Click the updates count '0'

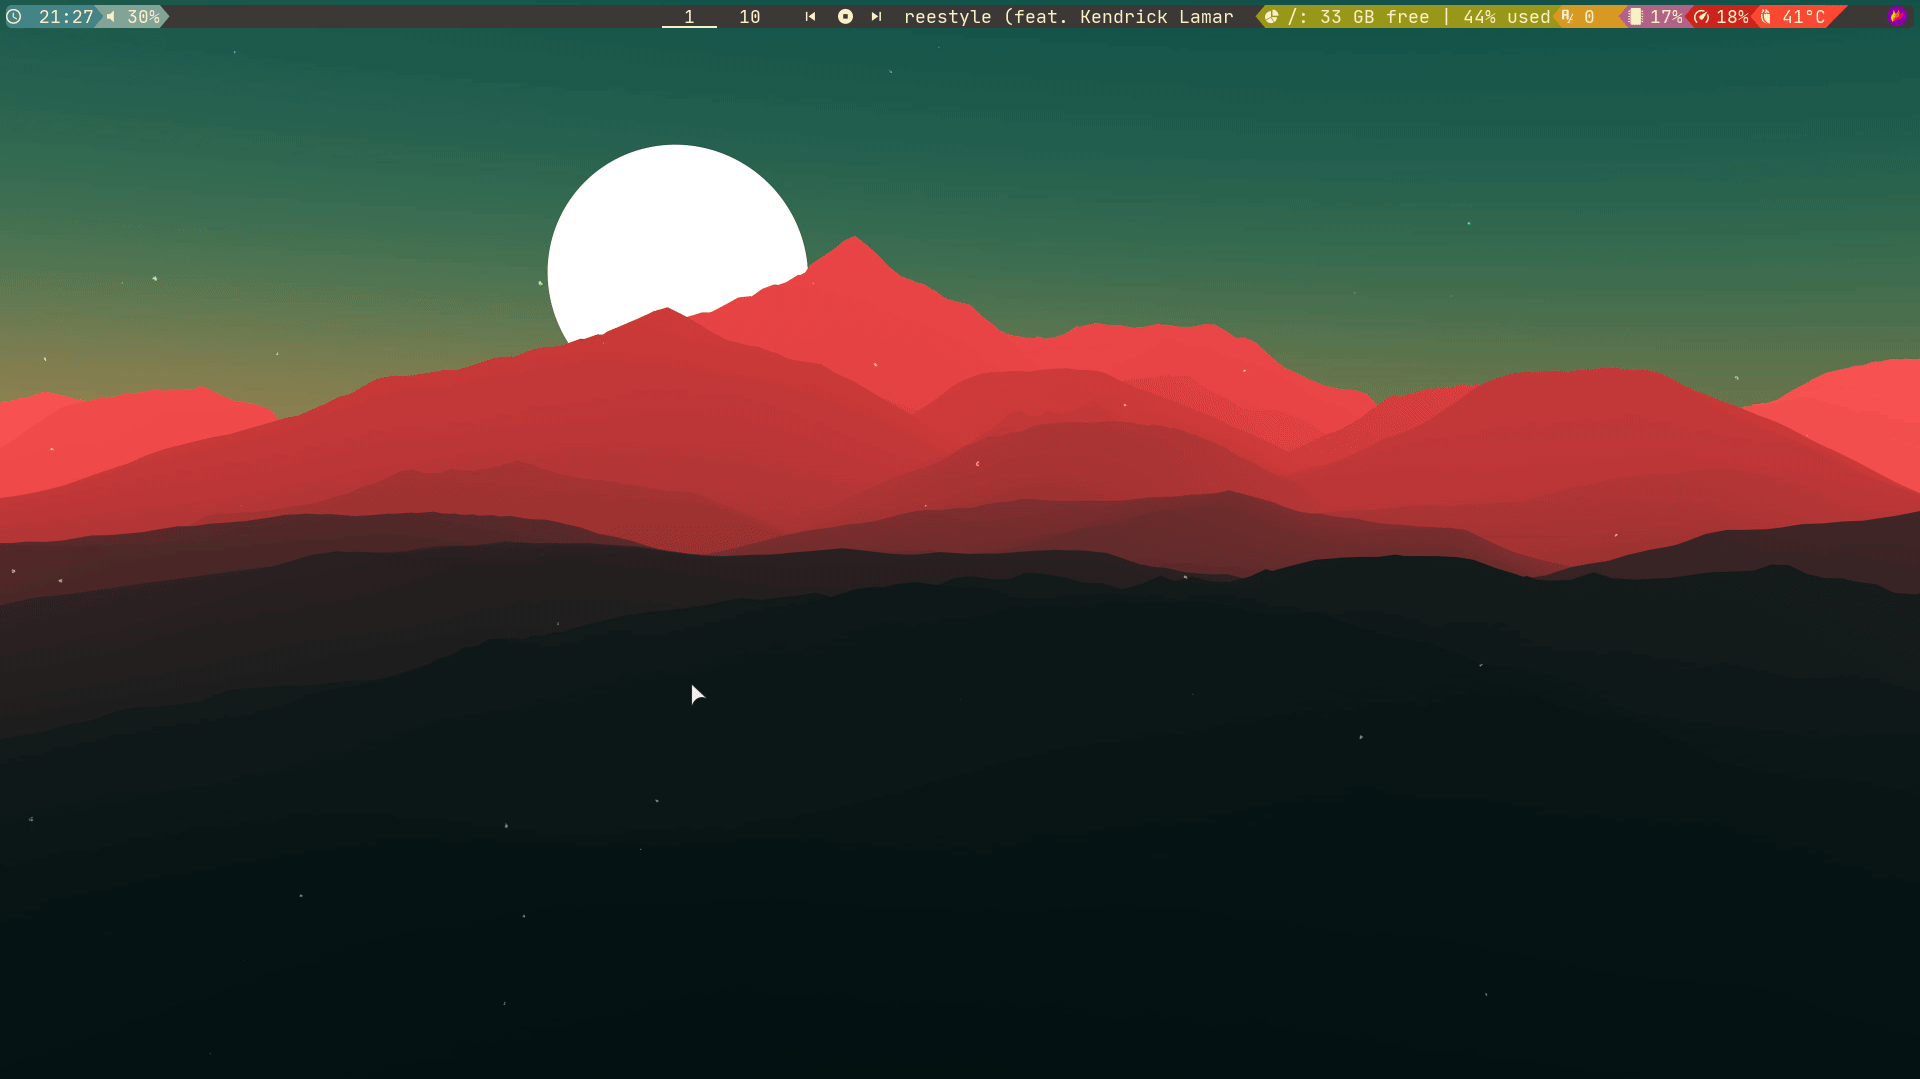tap(1589, 17)
